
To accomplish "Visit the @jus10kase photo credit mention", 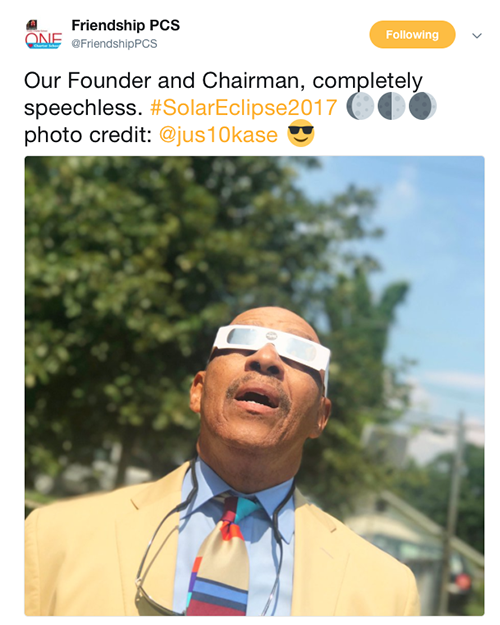I will pos(219,135).
